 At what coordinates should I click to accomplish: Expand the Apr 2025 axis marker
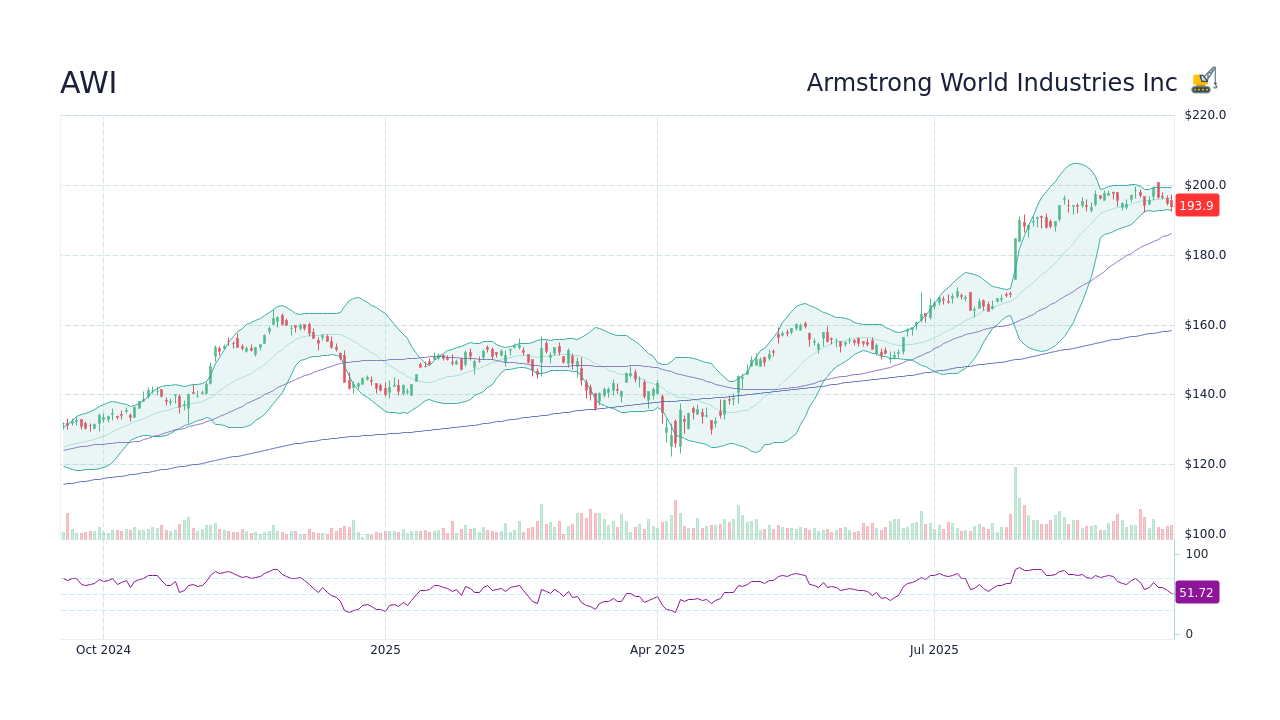click(x=657, y=649)
